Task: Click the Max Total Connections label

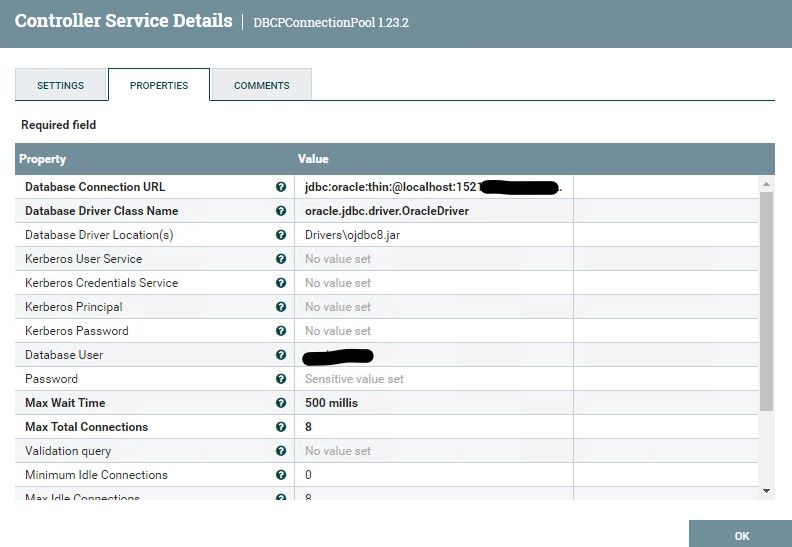Action: tap(86, 427)
